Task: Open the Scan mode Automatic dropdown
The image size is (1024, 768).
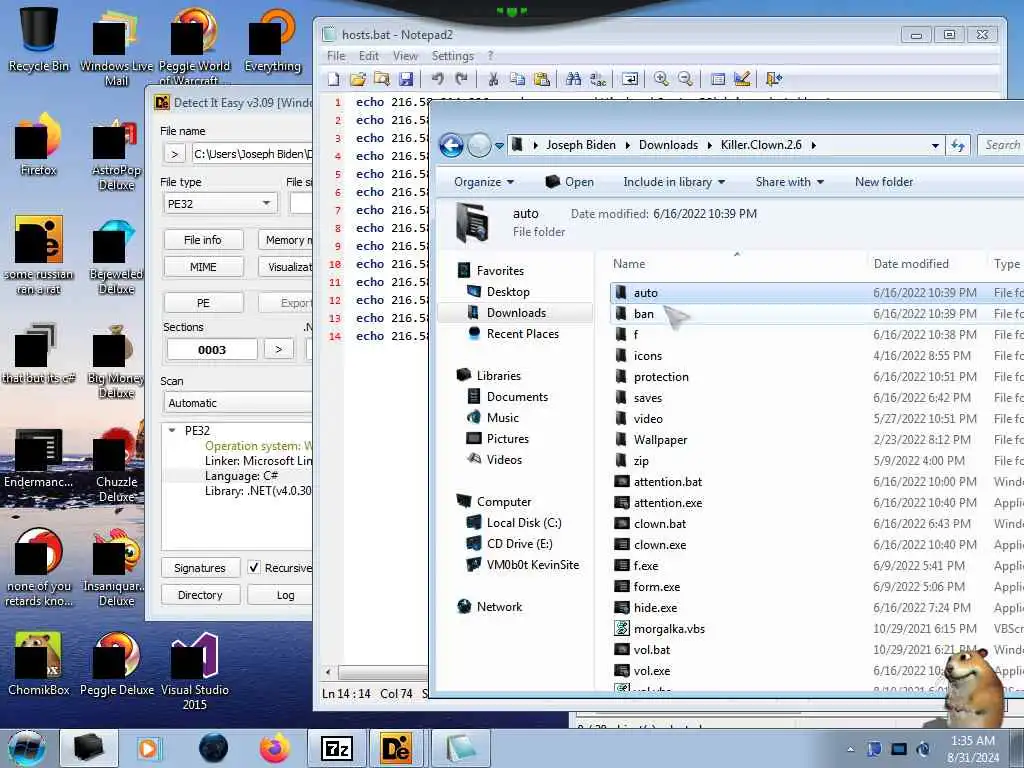Action: [x=238, y=403]
